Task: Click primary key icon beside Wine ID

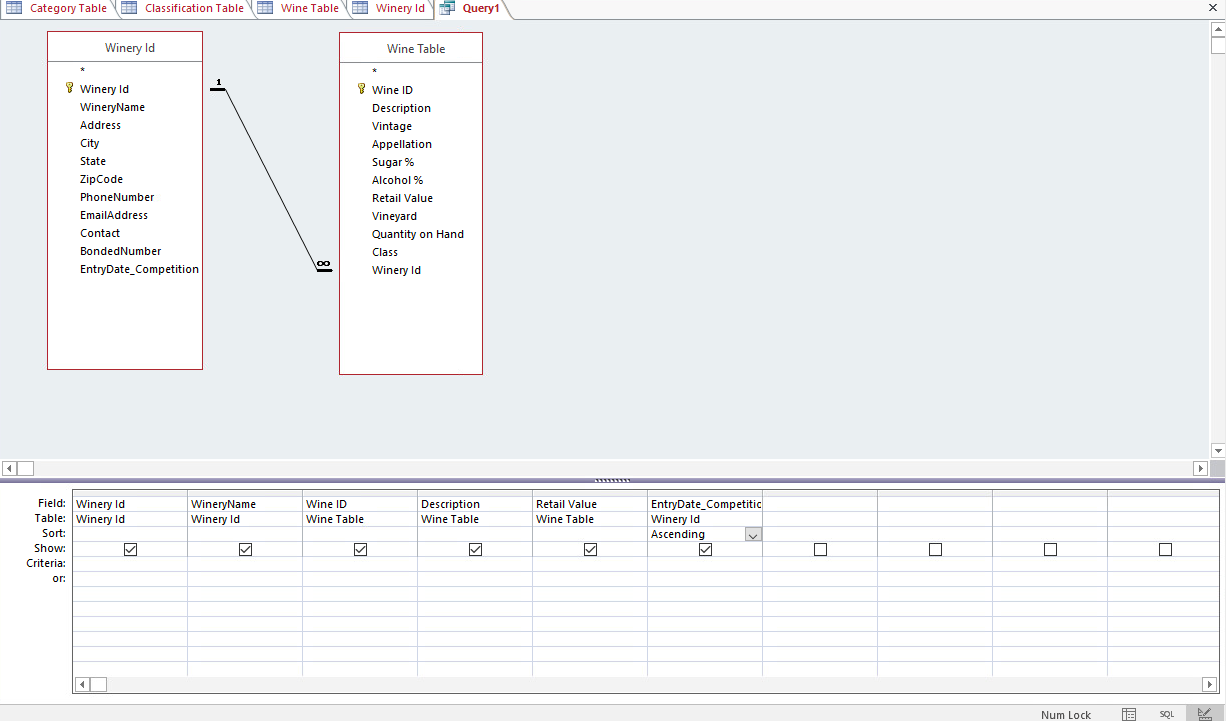Action: click(x=361, y=89)
